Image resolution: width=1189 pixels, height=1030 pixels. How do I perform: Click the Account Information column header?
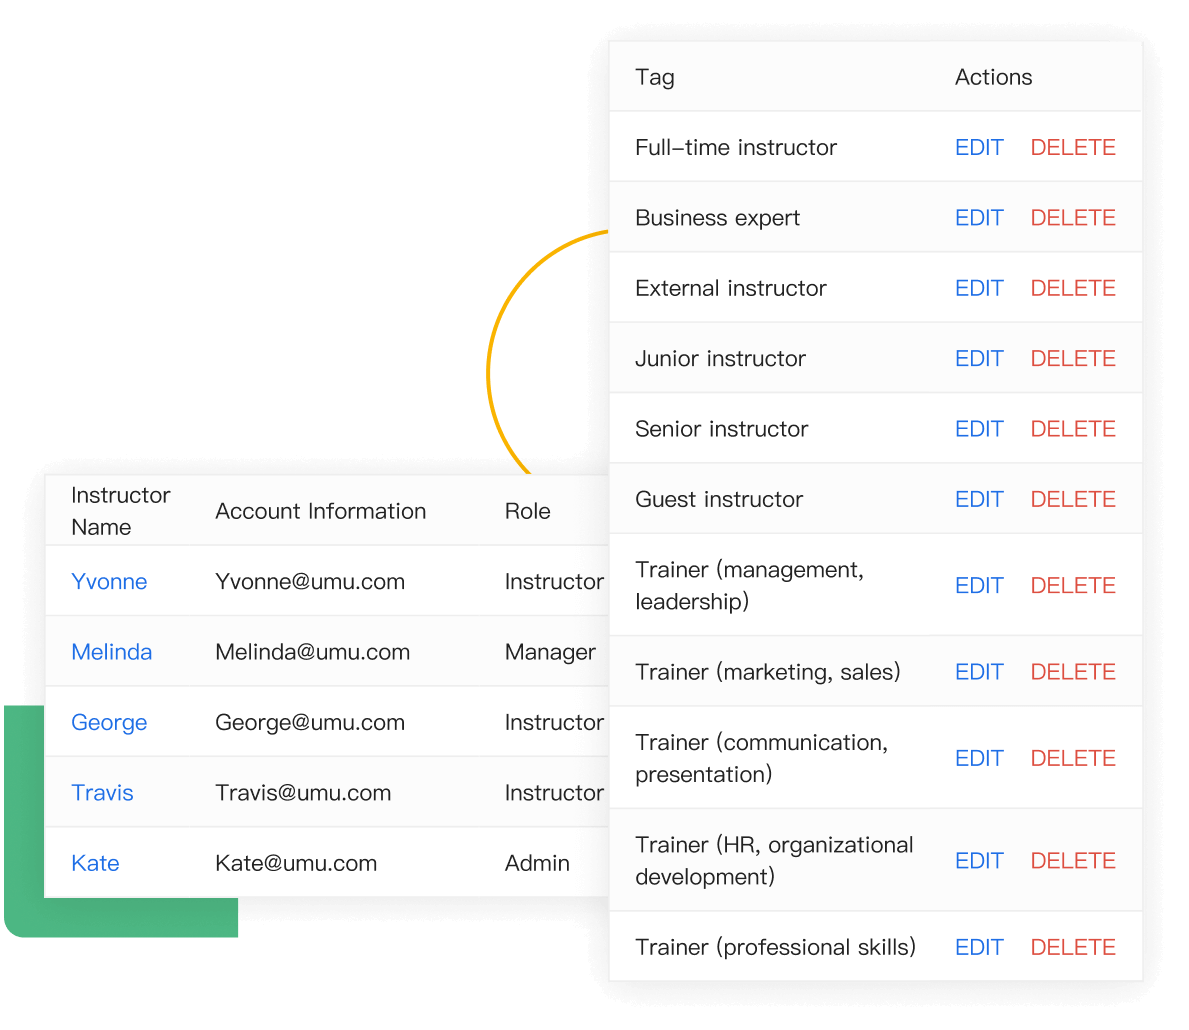click(320, 511)
